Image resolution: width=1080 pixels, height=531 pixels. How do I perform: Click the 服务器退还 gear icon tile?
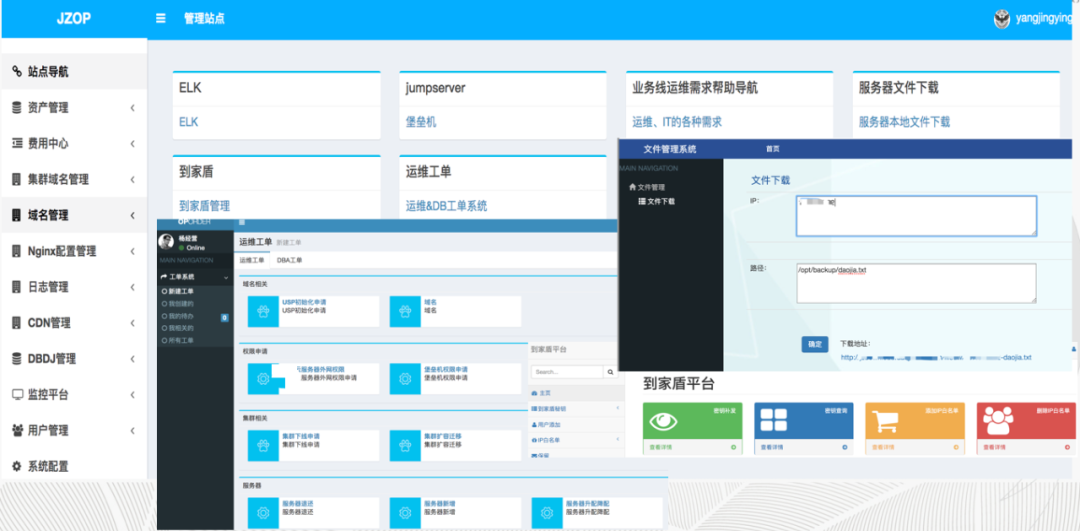pyautogui.click(x=263, y=512)
